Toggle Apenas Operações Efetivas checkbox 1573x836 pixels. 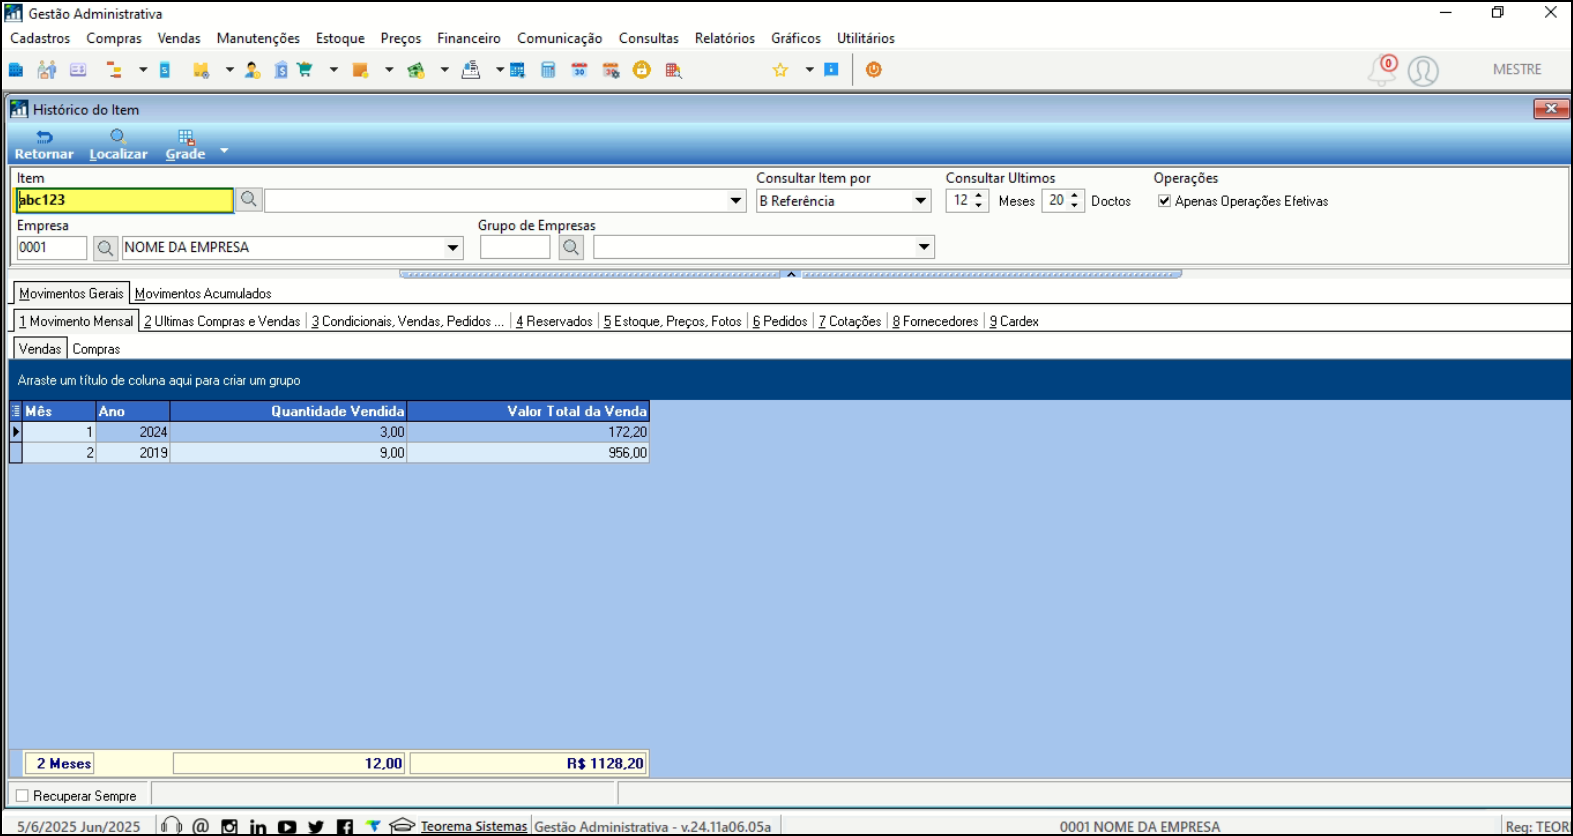point(1164,201)
